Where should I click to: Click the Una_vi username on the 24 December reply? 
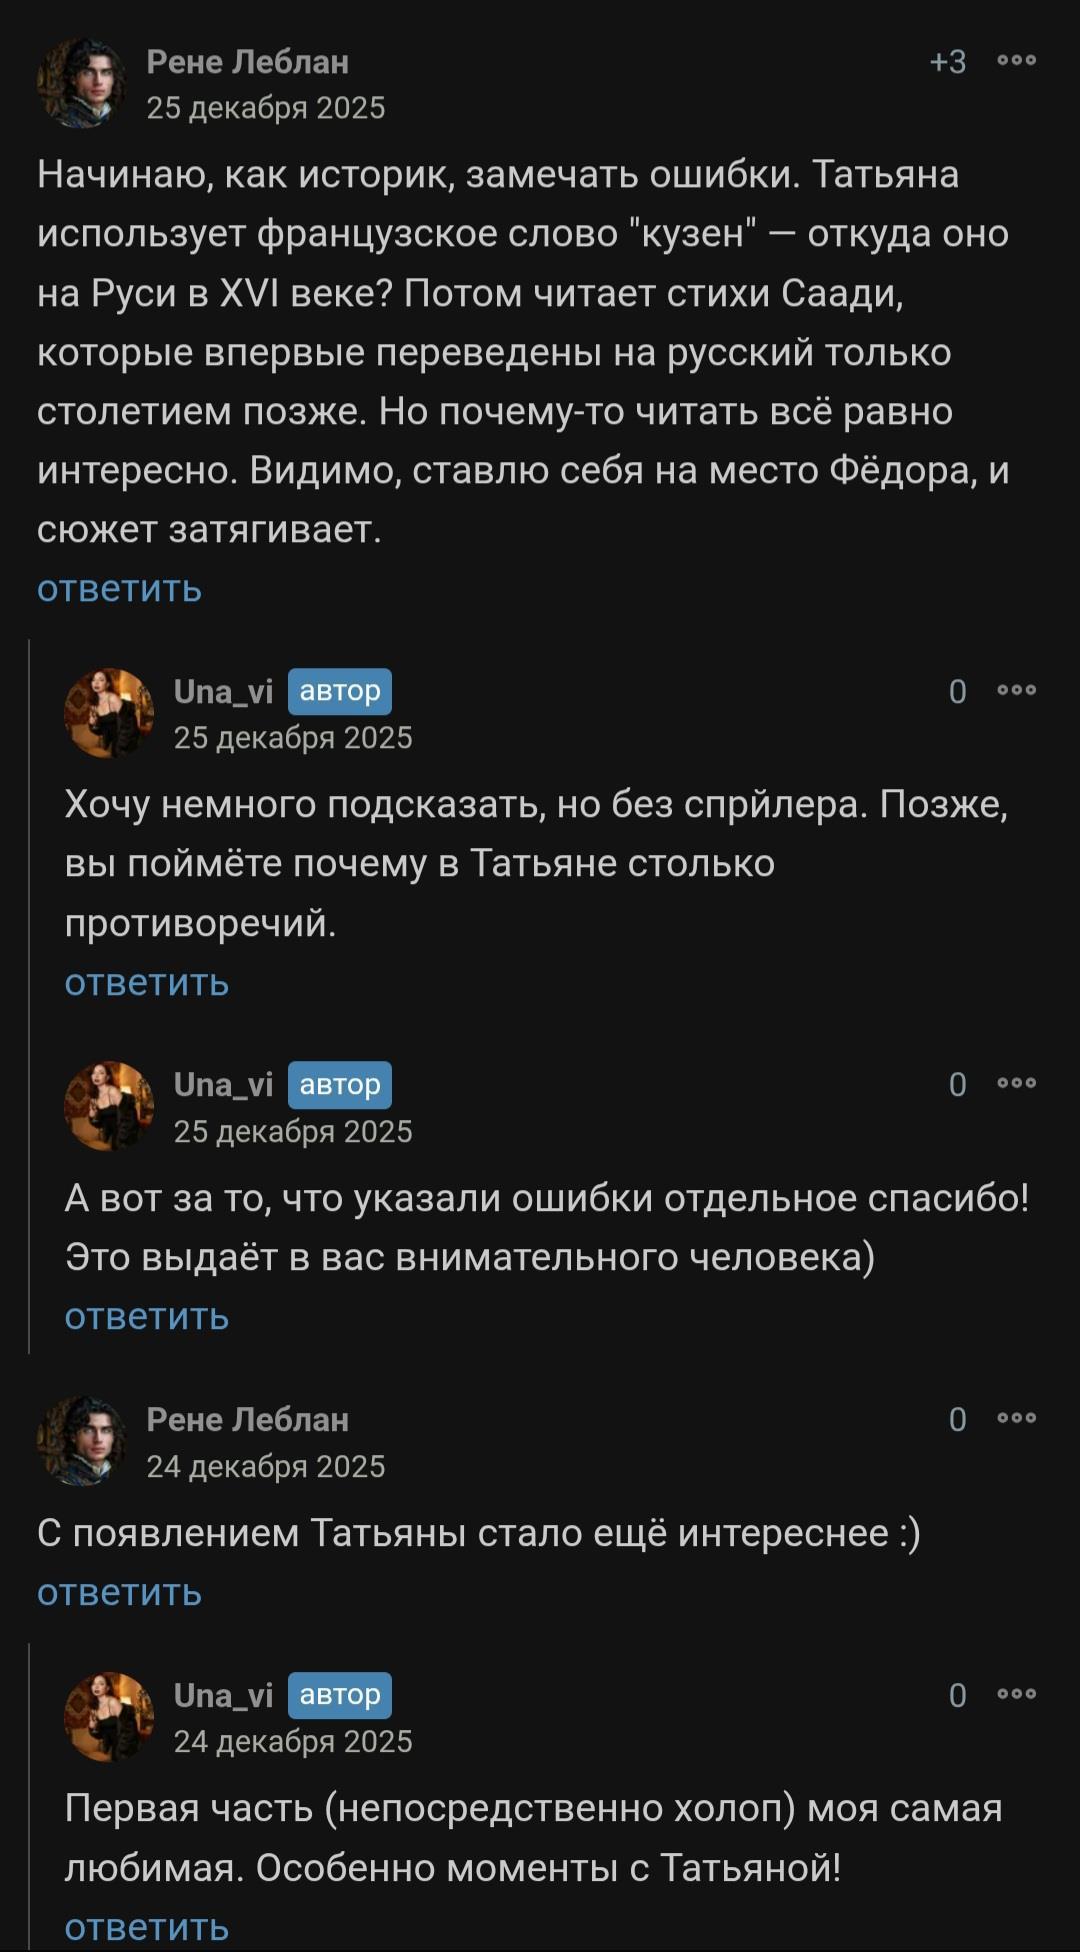pyautogui.click(x=223, y=1695)
